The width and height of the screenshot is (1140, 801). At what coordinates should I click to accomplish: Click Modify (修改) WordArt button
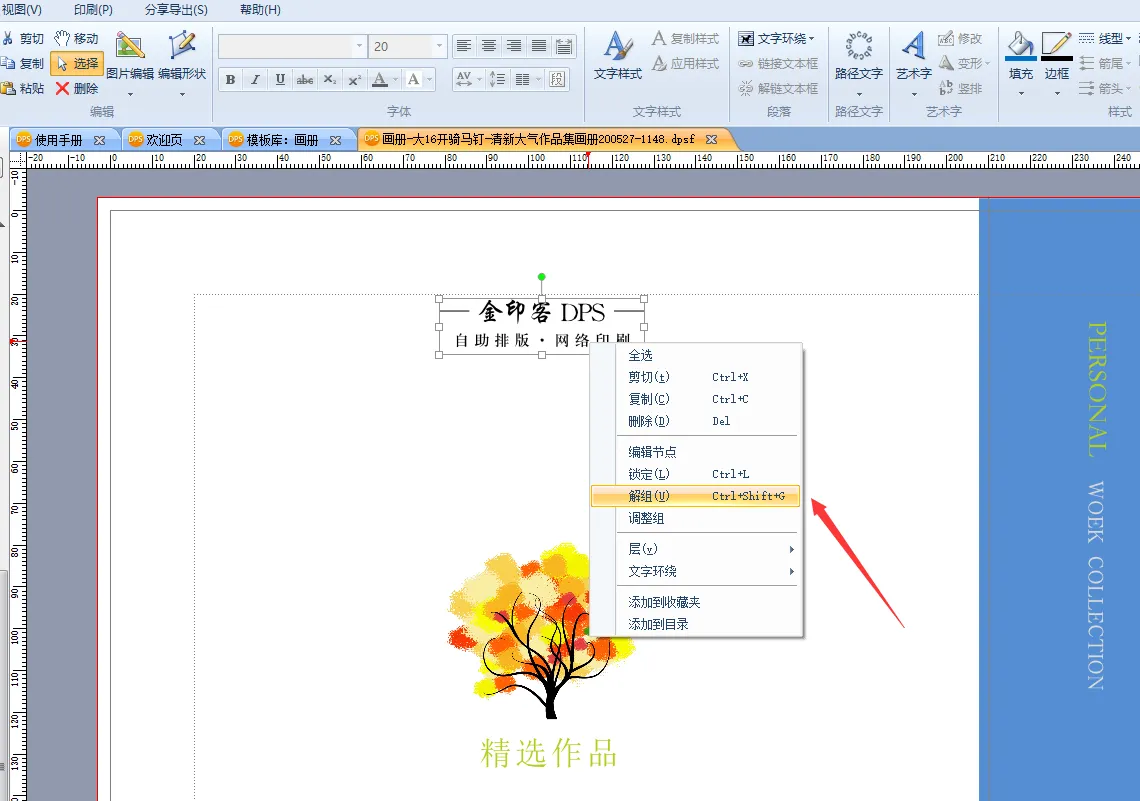[x=960, y=39]
